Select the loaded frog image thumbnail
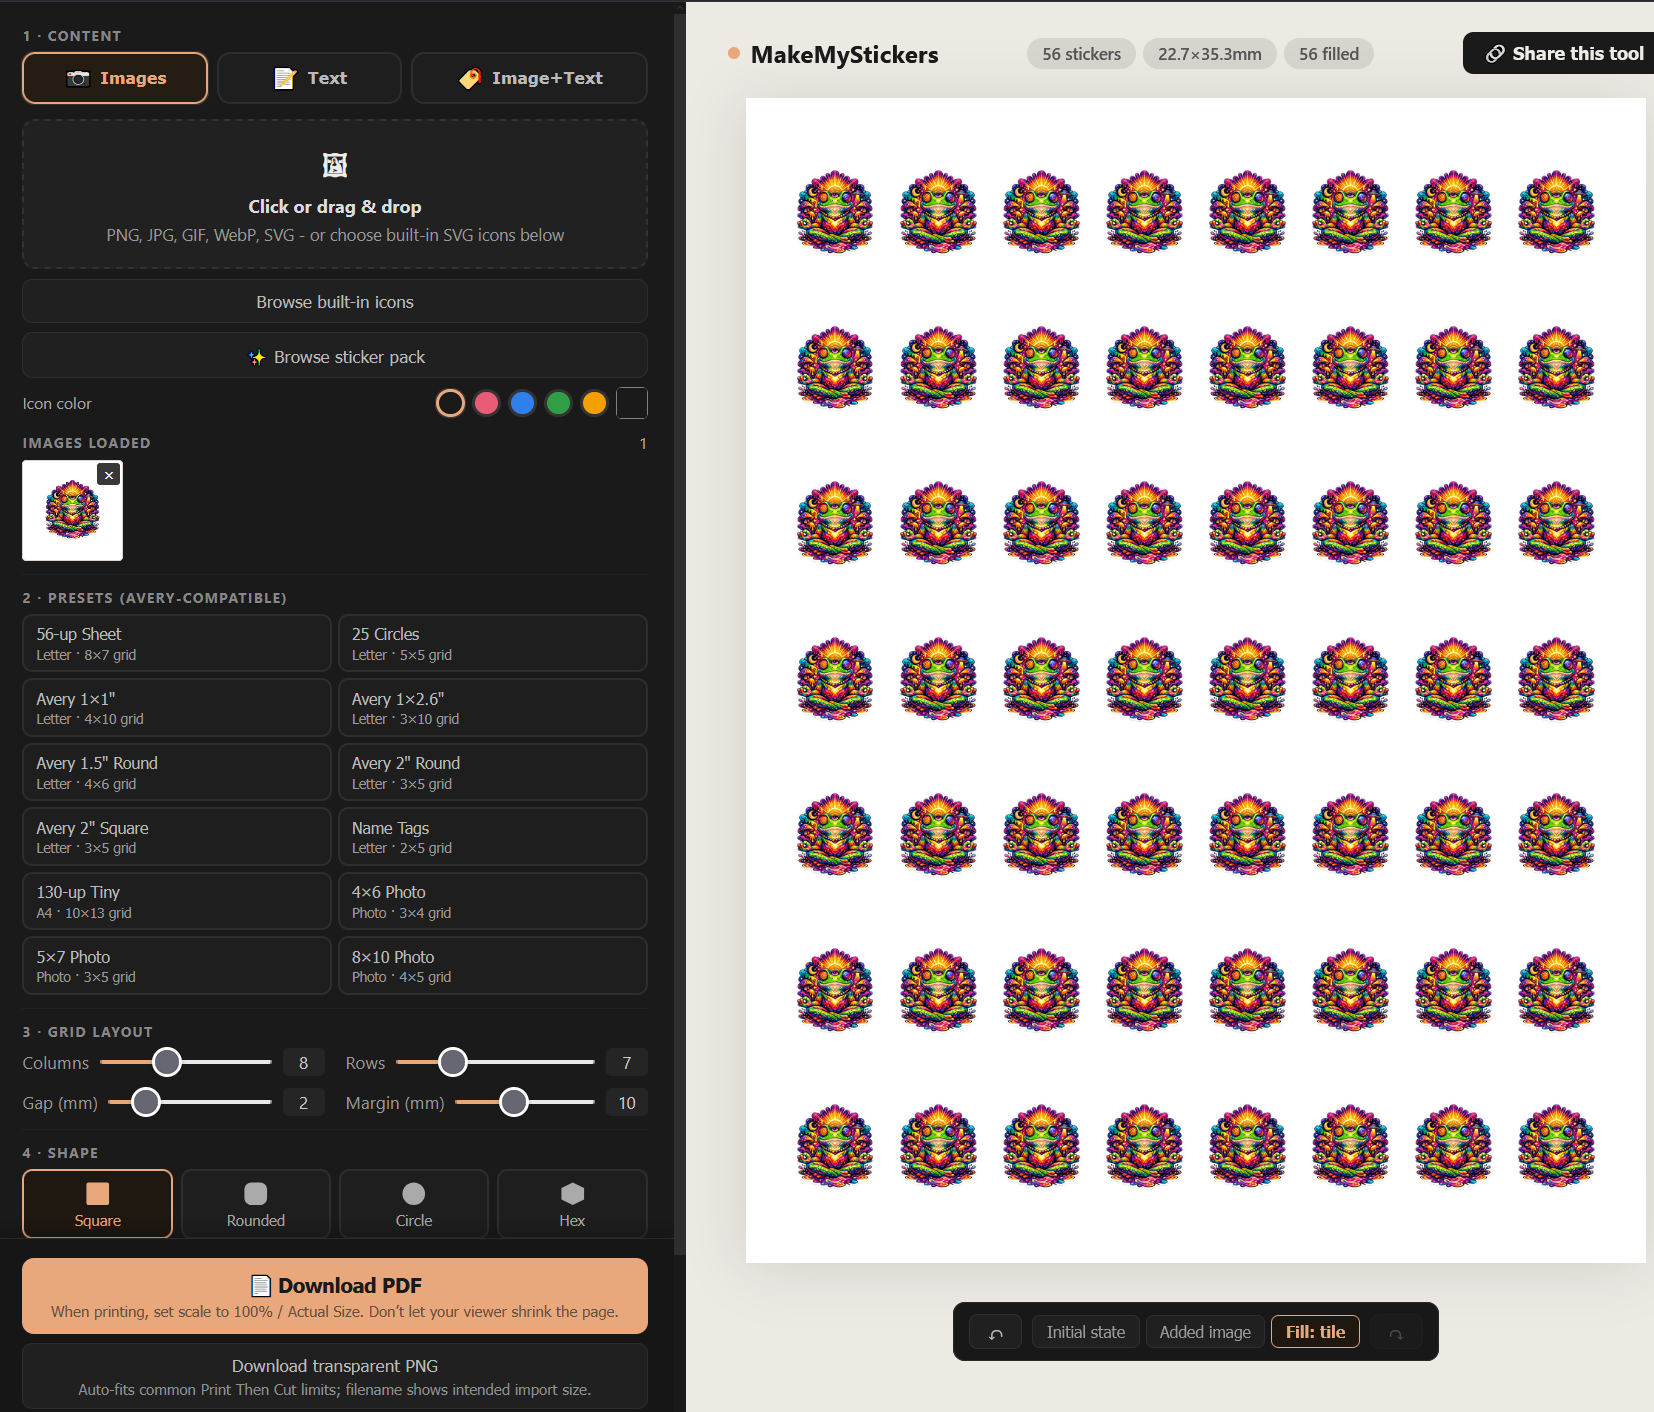The image size is (1654, 1412). click(73, 510)
